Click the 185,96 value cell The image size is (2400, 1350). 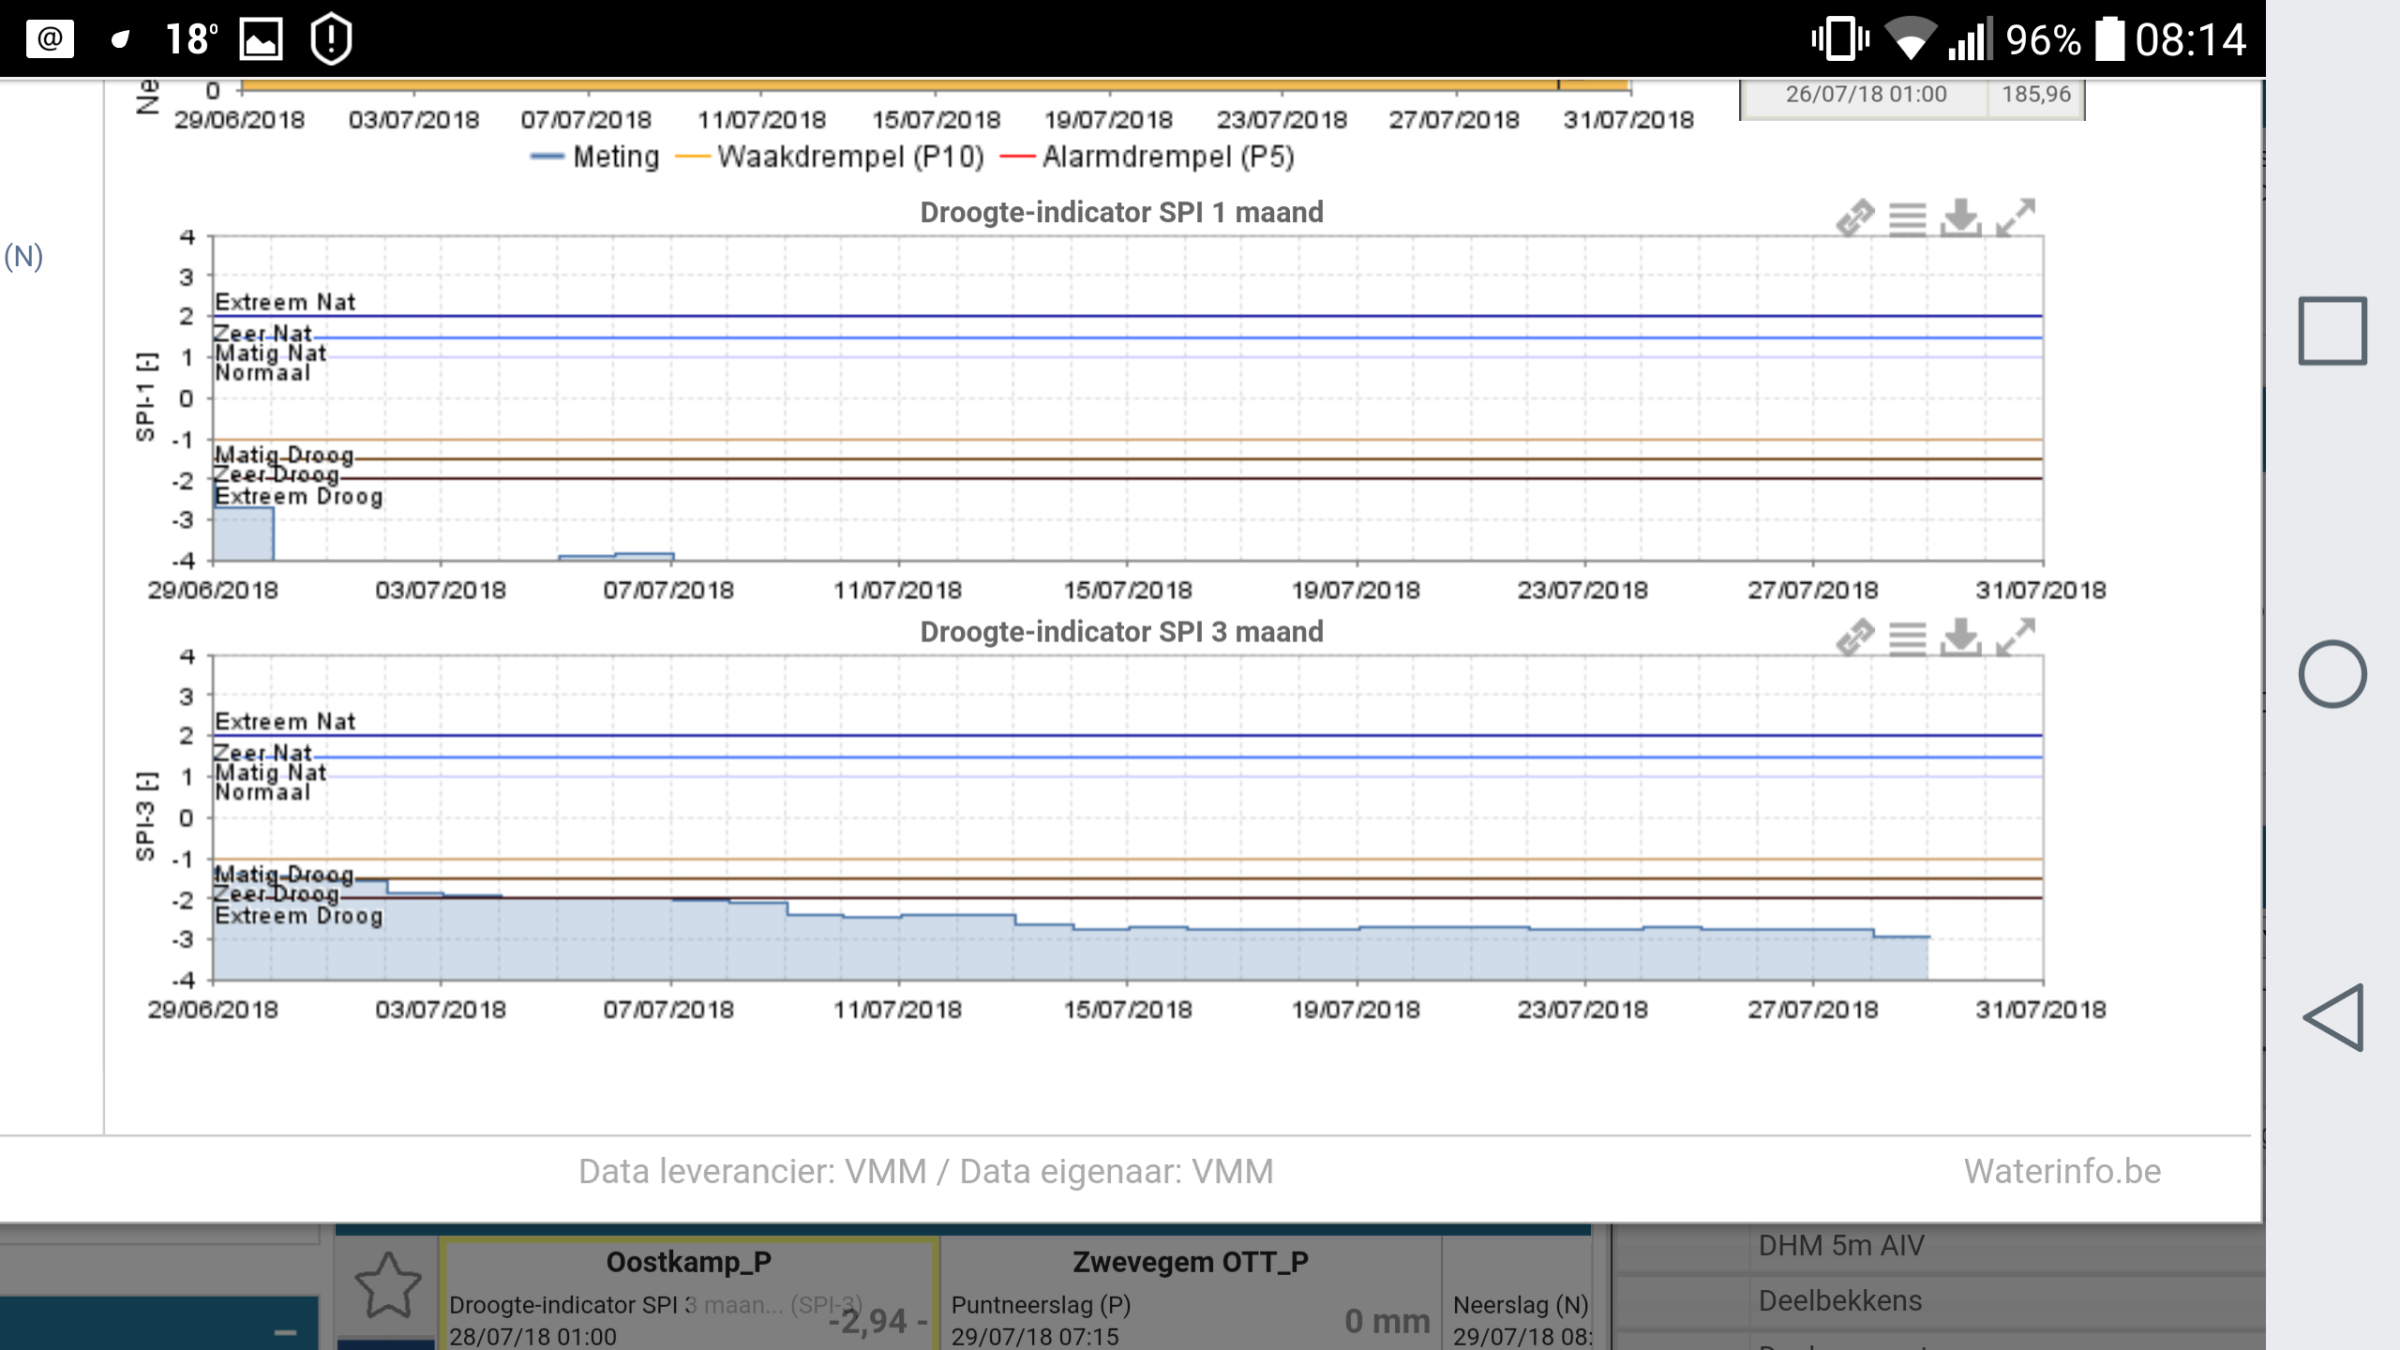click(2036, 94)
